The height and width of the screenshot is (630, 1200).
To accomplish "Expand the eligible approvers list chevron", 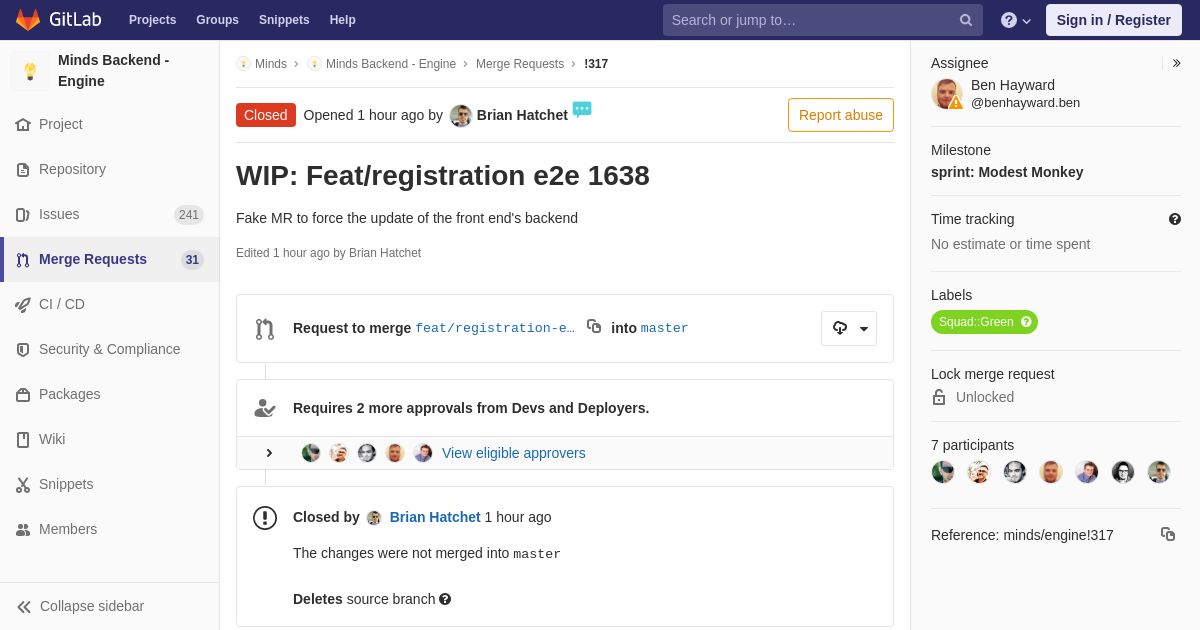I will pyautogui.click(x=269, y=453).
